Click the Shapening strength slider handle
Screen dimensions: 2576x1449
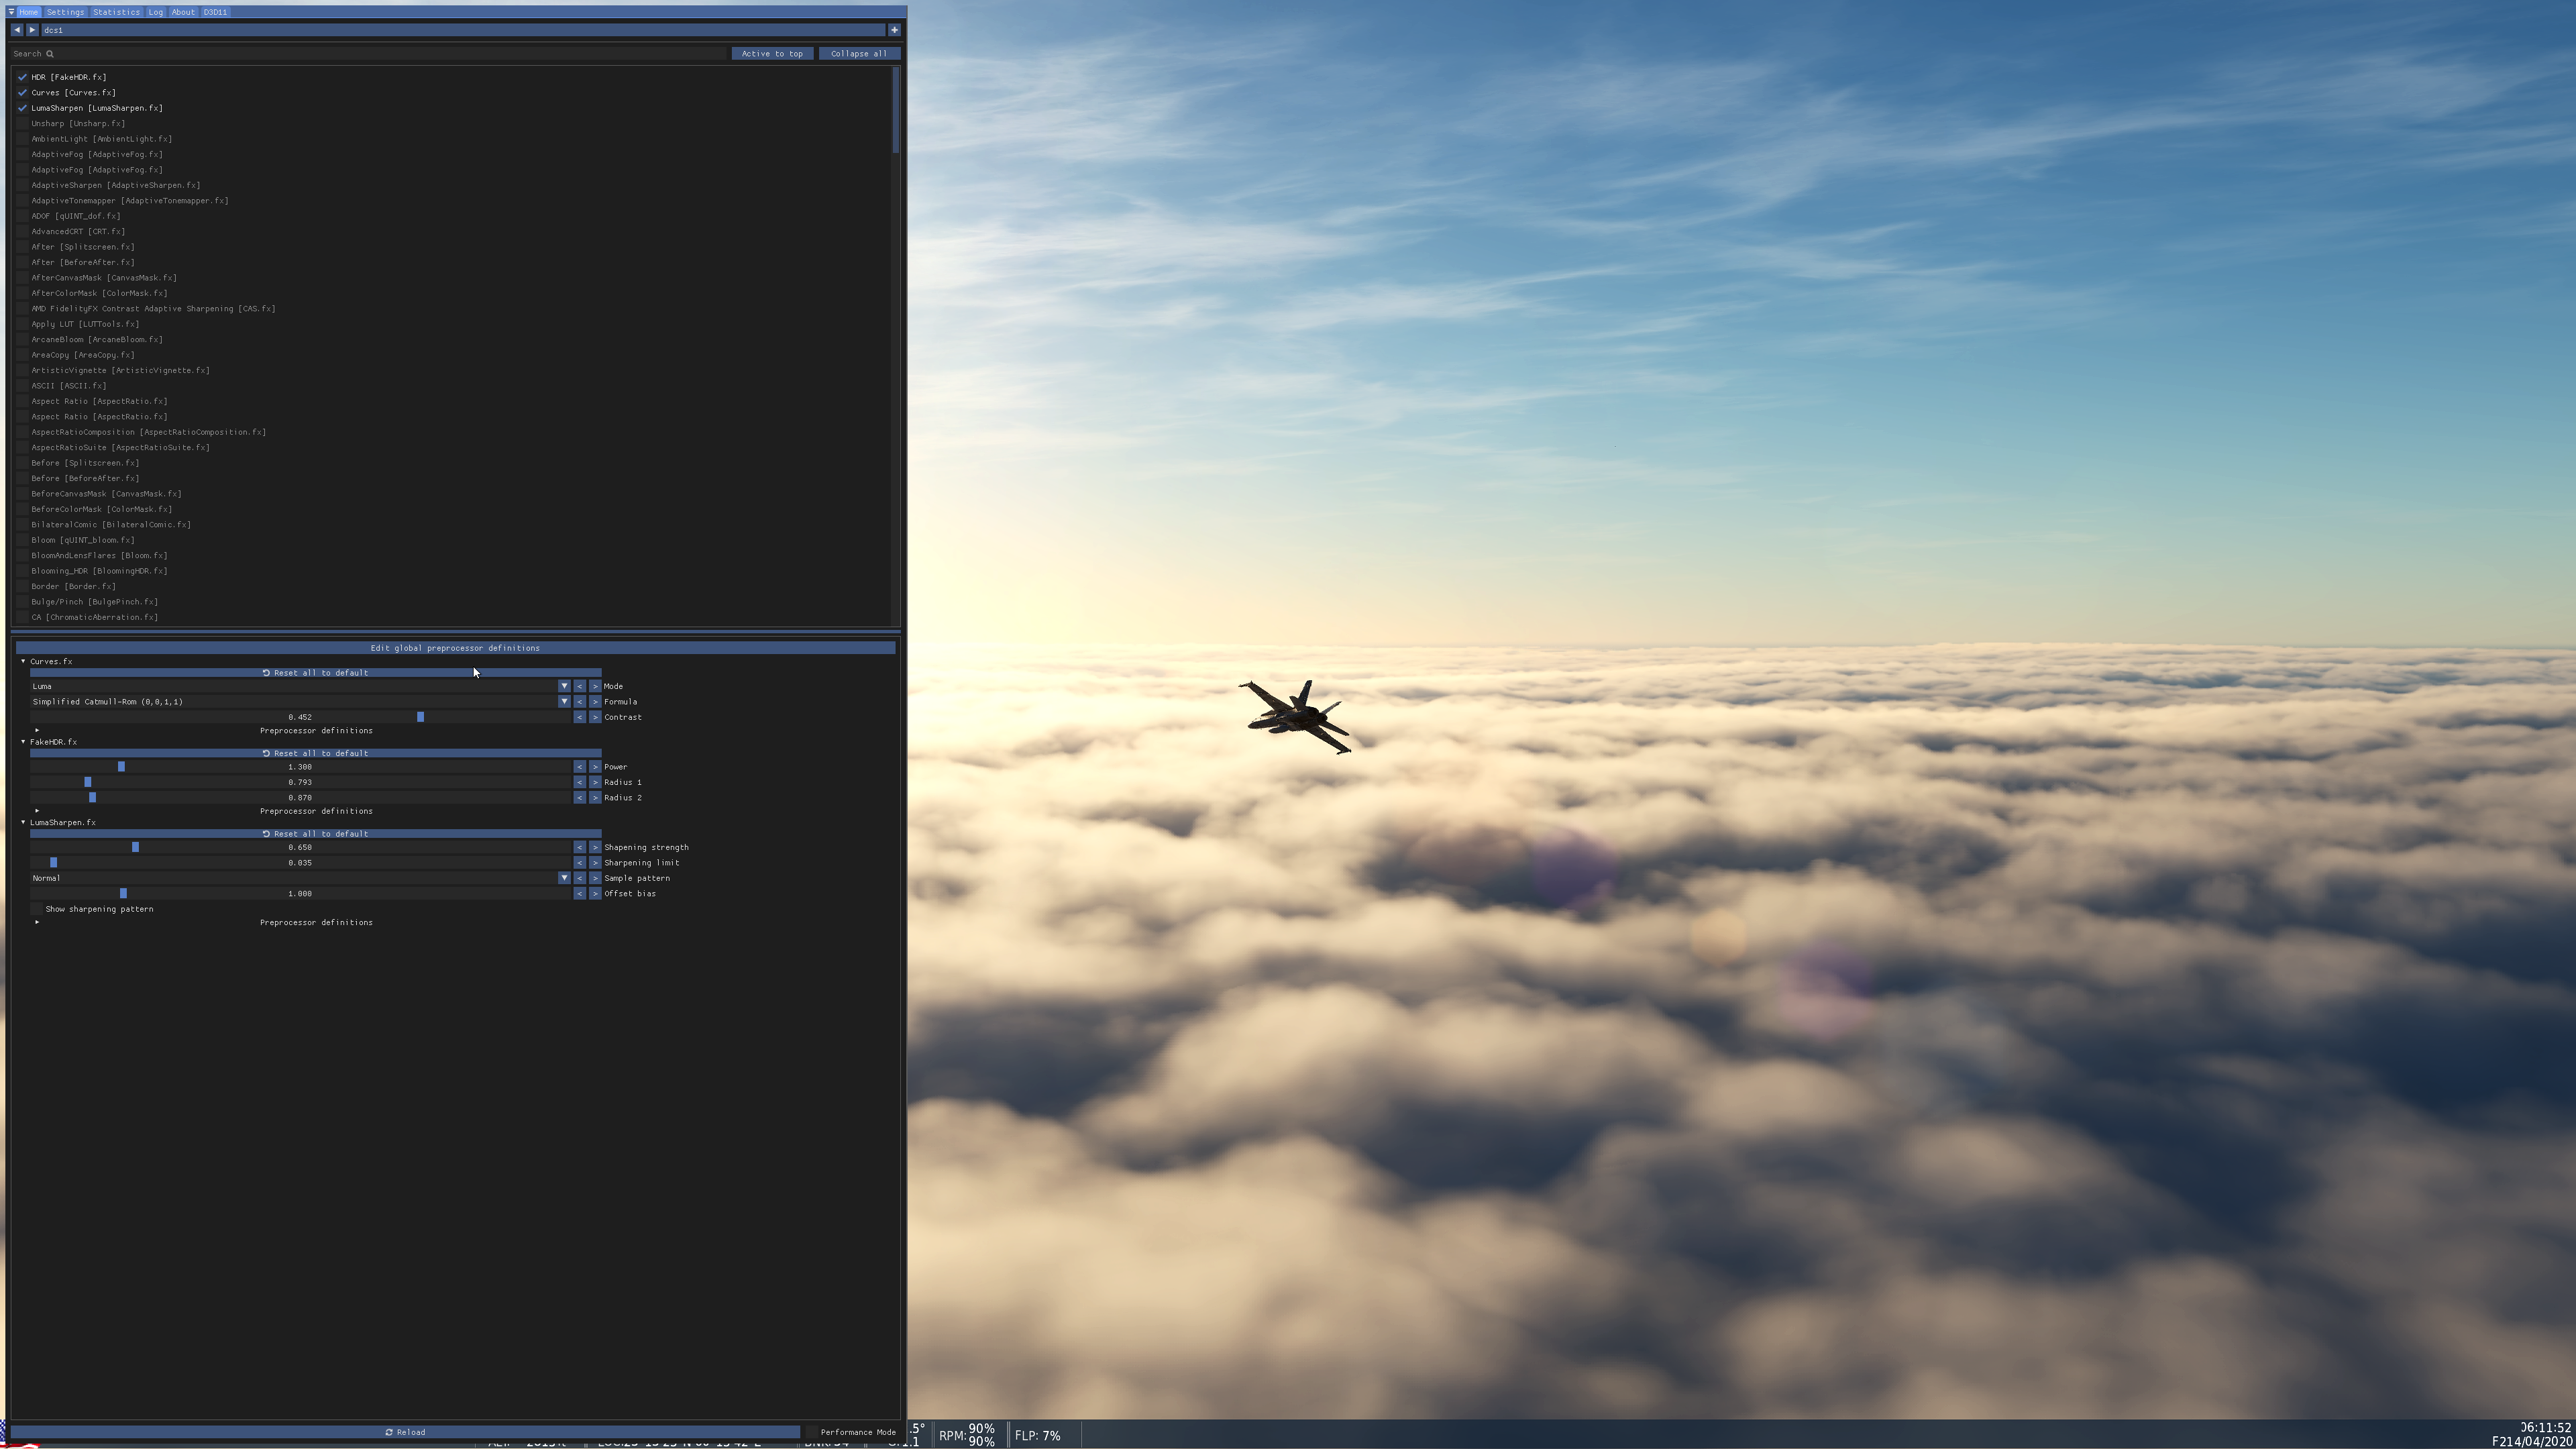tap(135, 847)
